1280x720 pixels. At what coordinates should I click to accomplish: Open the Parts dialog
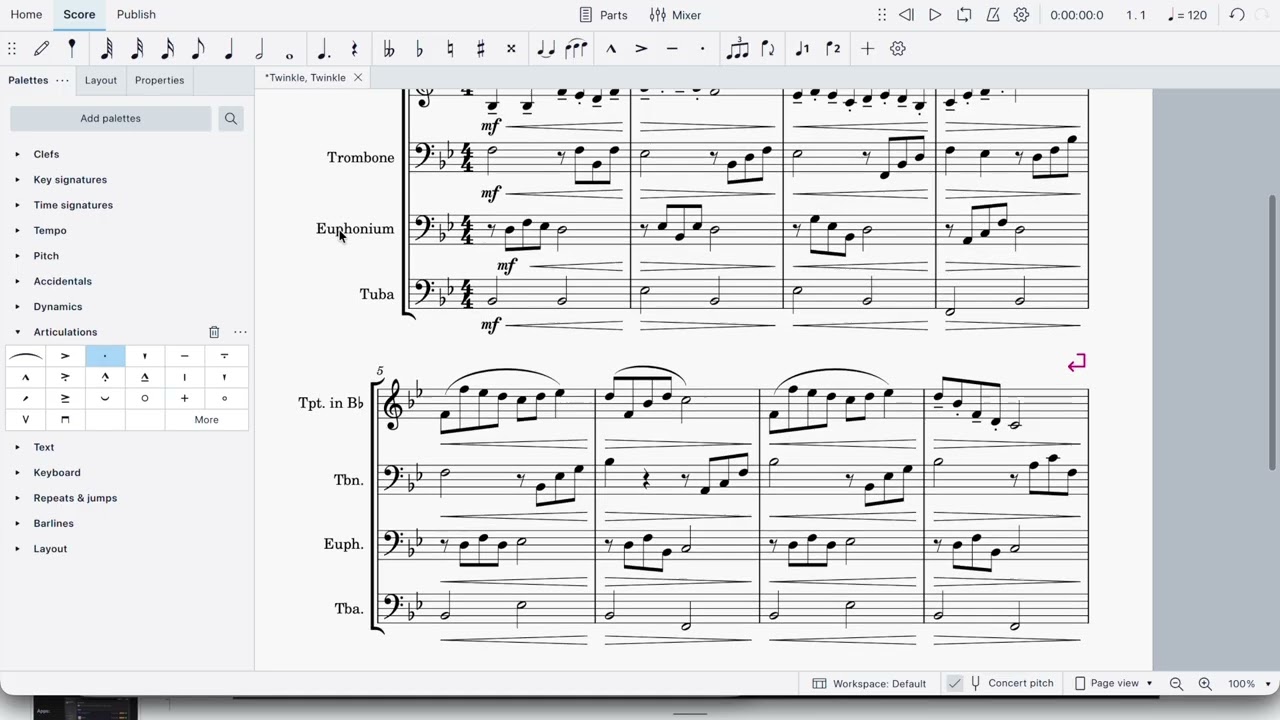click(603, 15)
